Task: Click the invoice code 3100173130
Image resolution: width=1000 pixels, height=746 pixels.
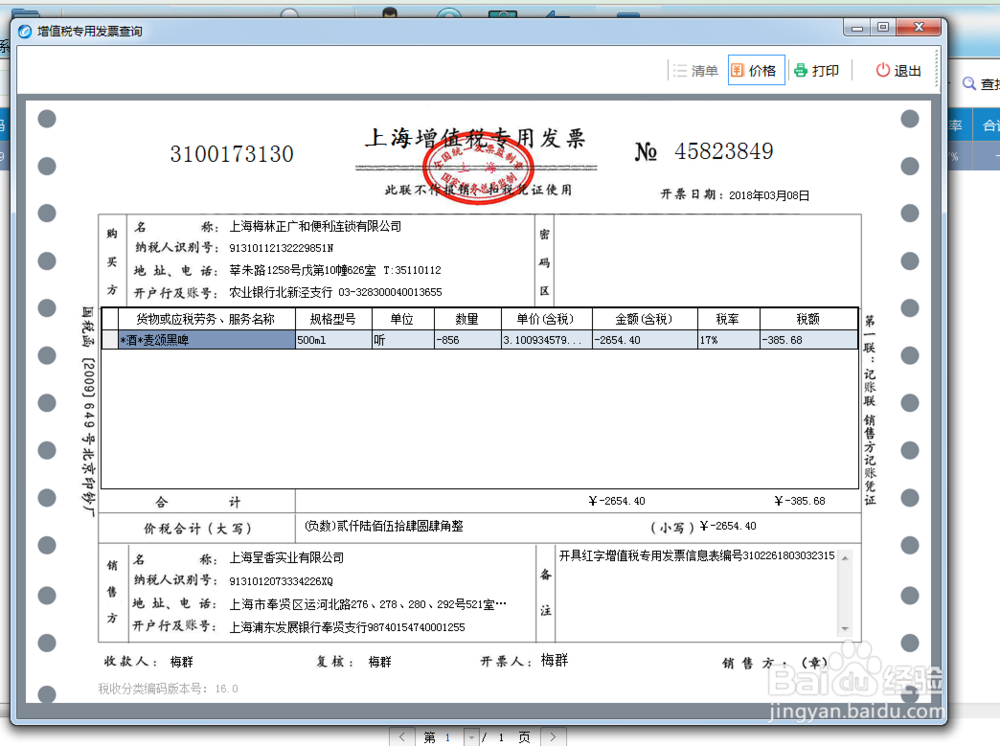Action: (x=232, y=154)
